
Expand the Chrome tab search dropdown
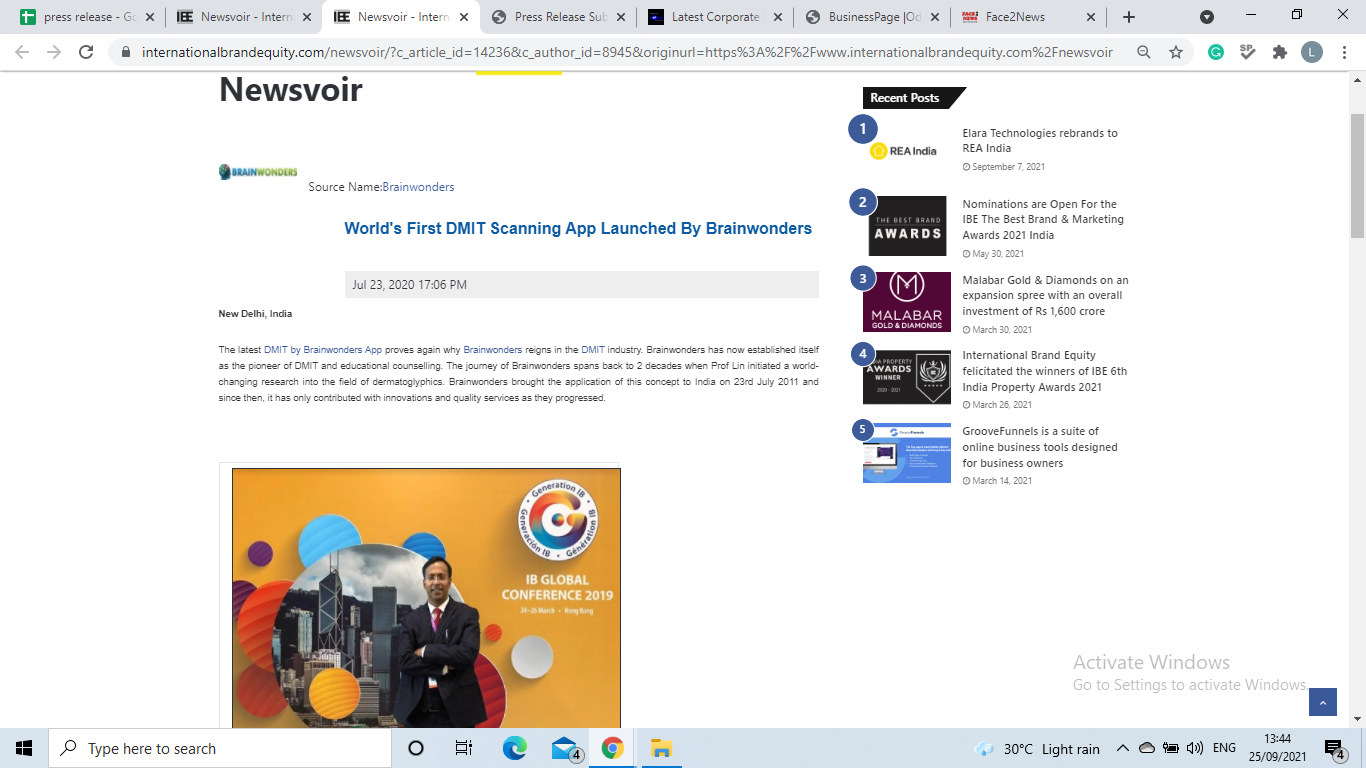1207,17
